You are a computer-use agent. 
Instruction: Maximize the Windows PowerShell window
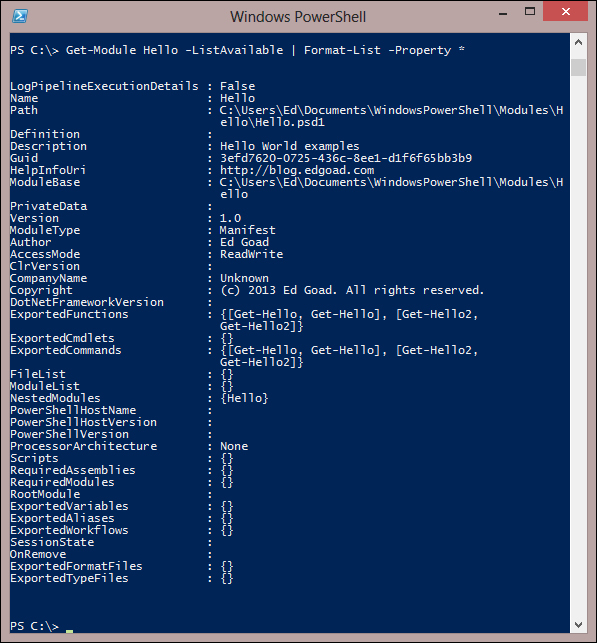click(530, 11)
